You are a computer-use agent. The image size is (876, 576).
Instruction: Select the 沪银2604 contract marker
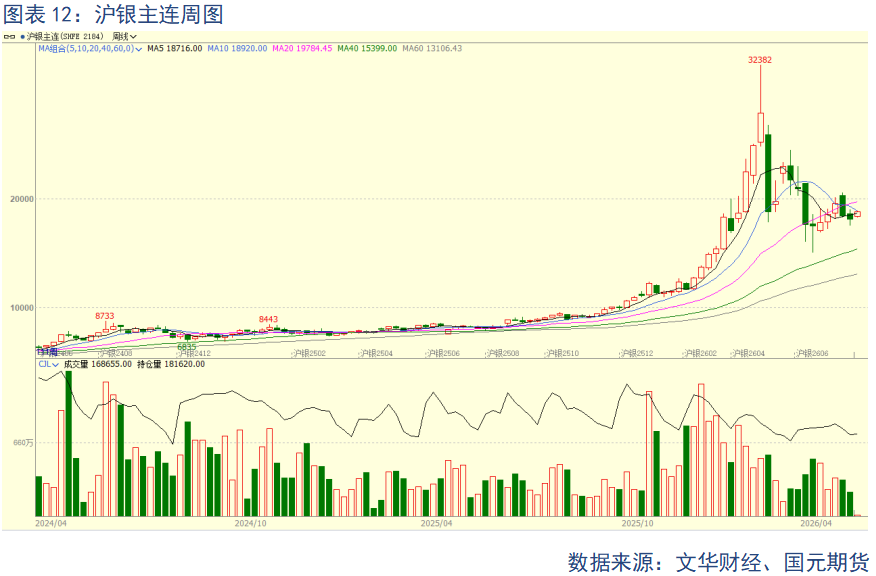[748, 354]
